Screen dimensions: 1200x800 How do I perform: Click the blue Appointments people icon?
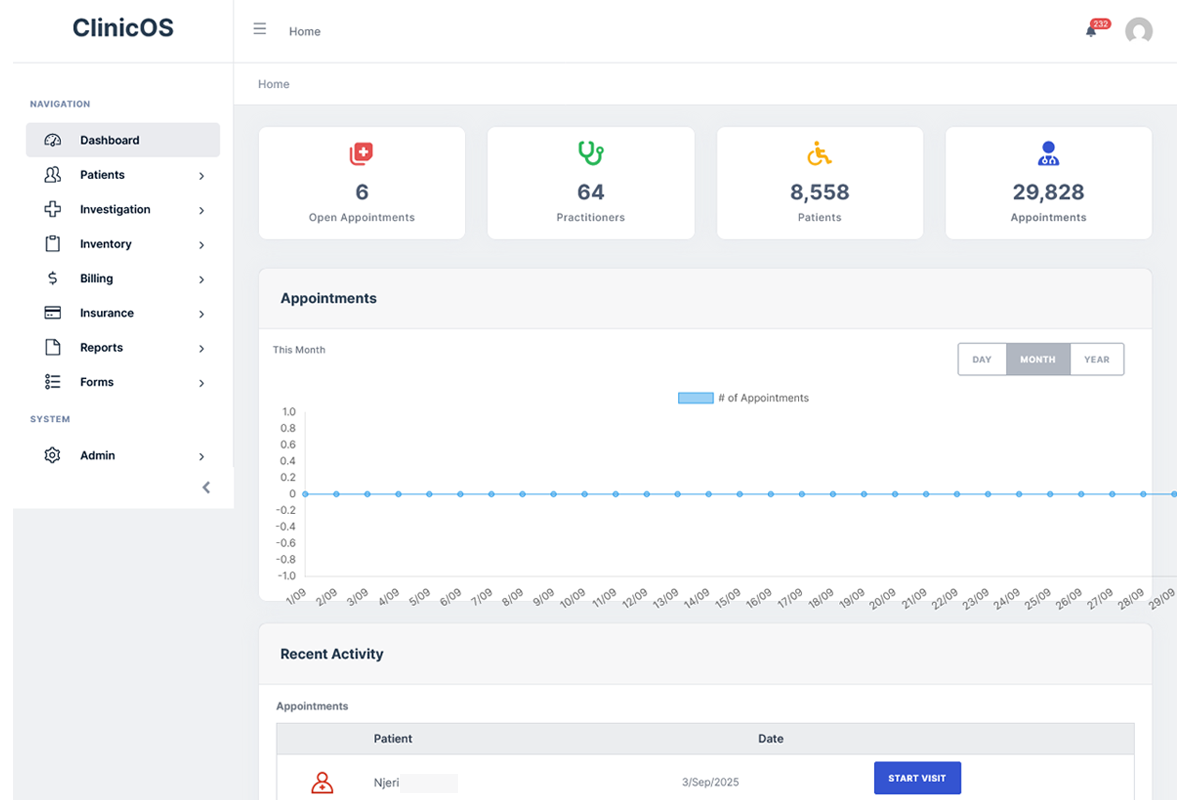point(1048,153)
